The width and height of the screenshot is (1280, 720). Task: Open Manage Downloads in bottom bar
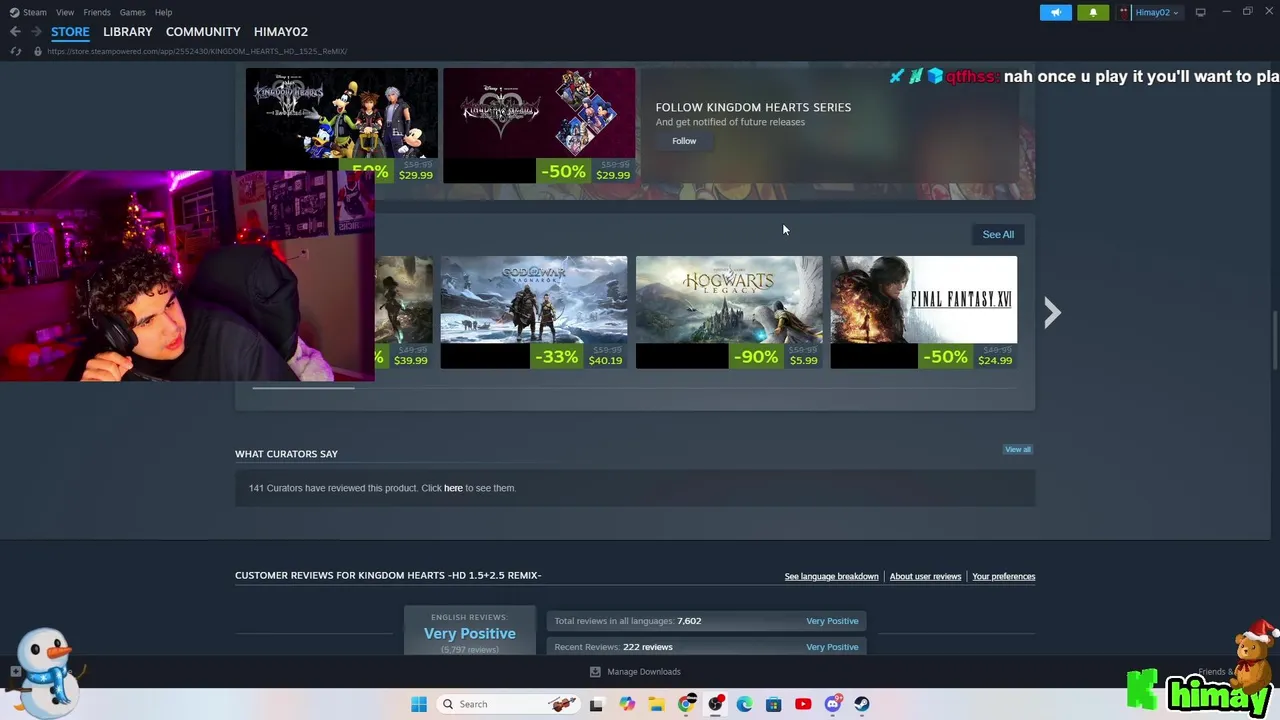[644, 672]
